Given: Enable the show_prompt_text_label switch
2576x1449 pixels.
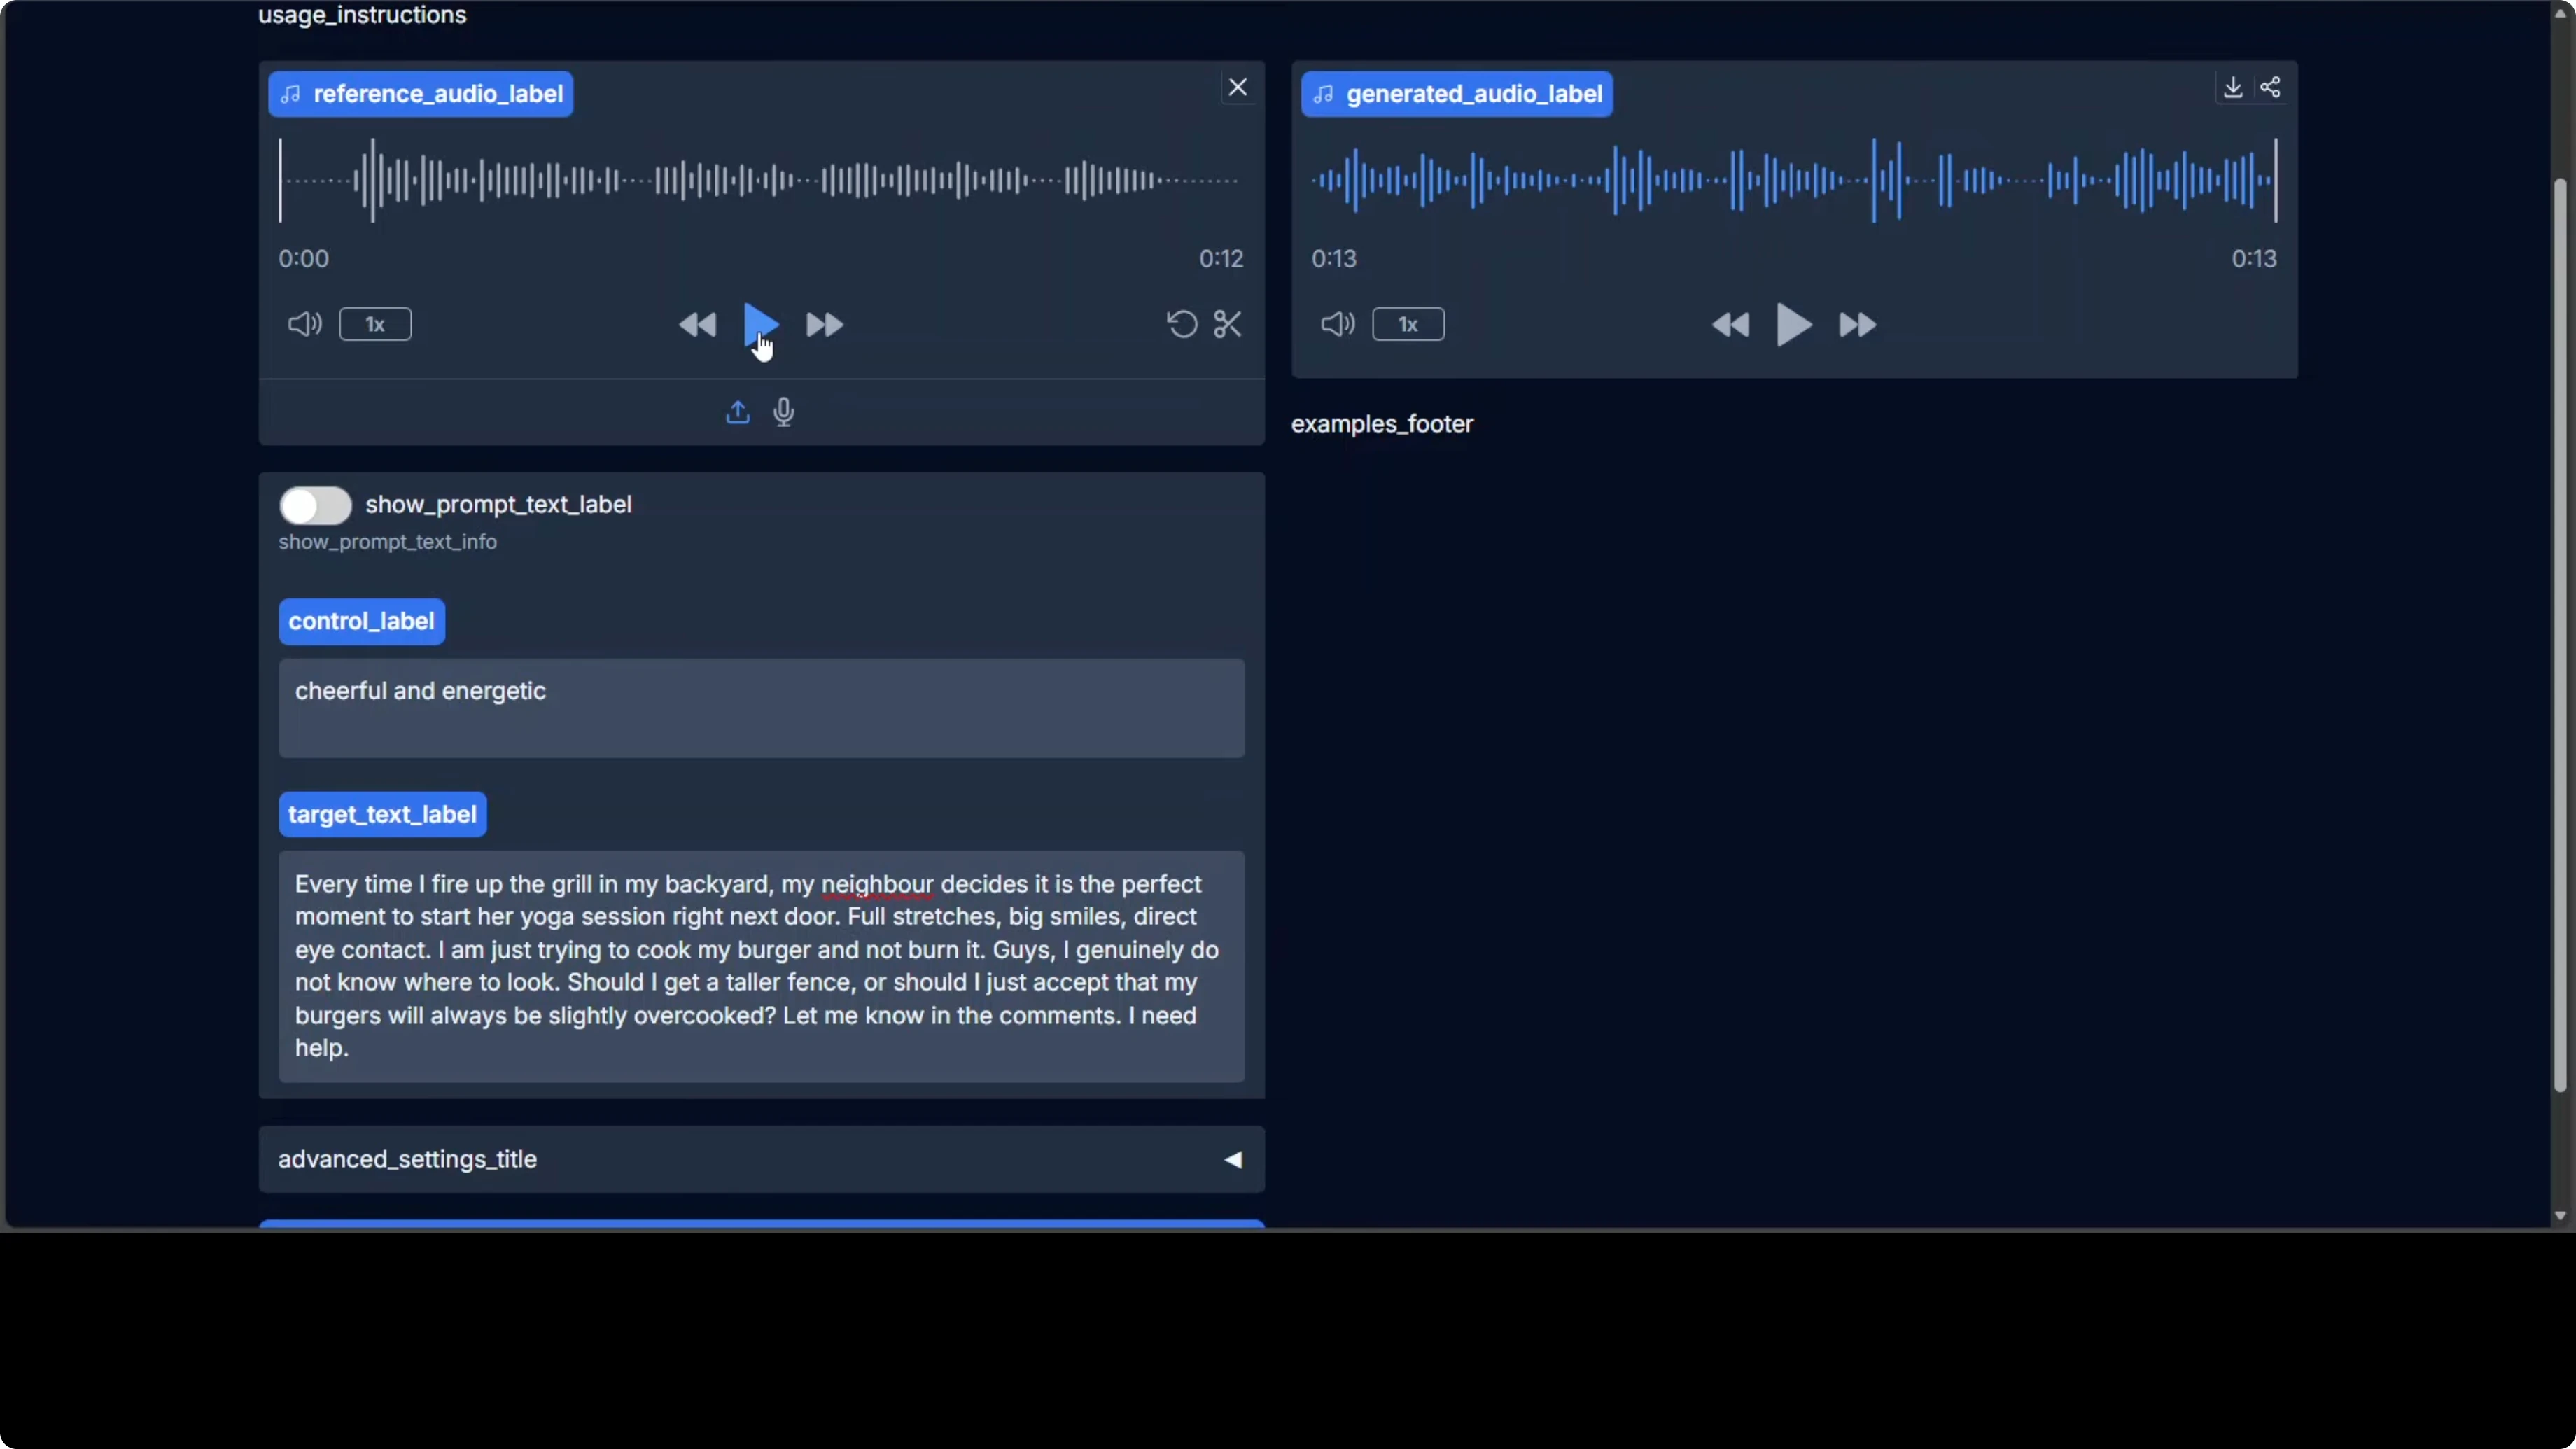Looking at the screenshot, I should click(316, 506).
